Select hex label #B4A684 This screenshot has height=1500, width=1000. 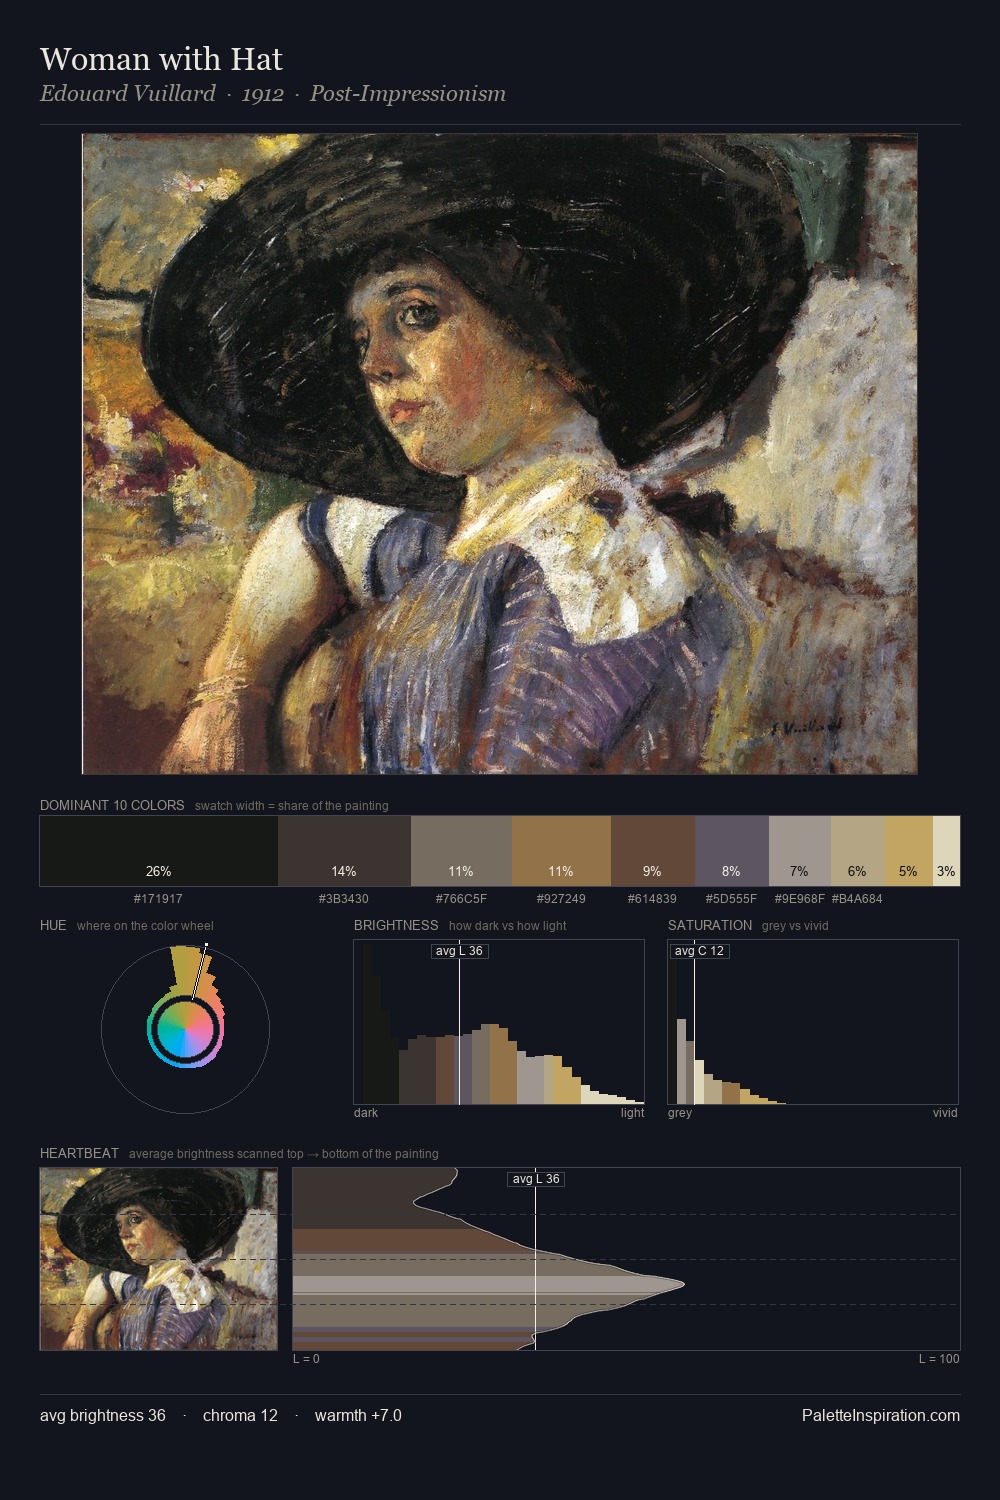pyautogui.click(x=857, y=899)
